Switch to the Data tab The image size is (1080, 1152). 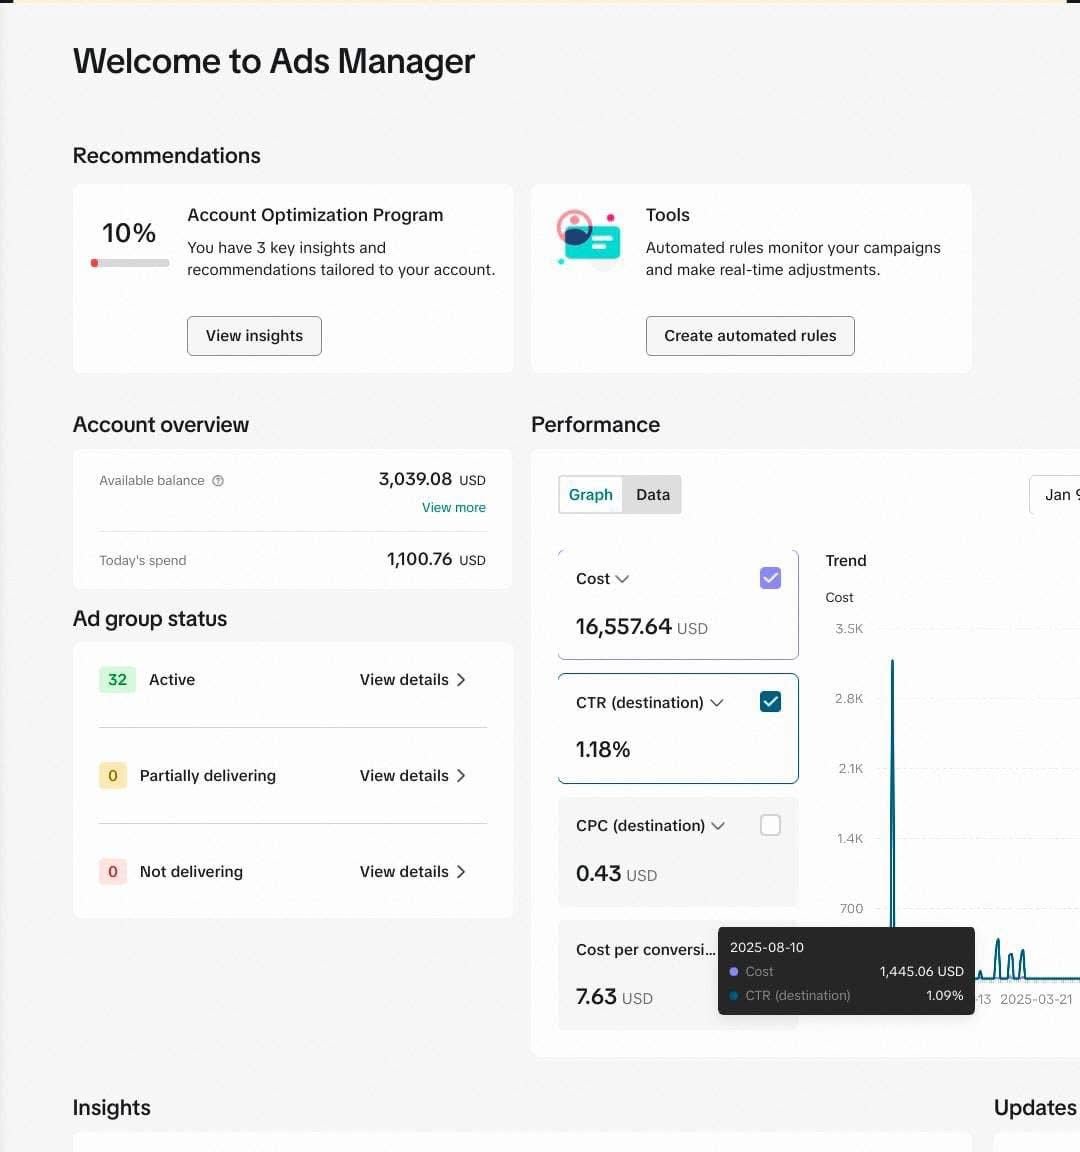652,495
